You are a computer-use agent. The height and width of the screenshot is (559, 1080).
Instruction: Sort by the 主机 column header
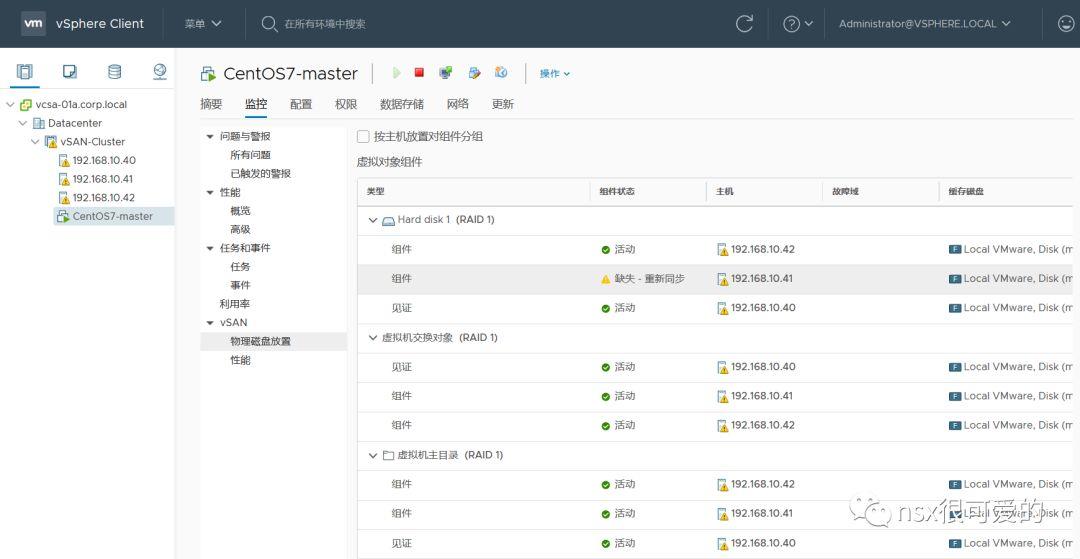(724, 191)
